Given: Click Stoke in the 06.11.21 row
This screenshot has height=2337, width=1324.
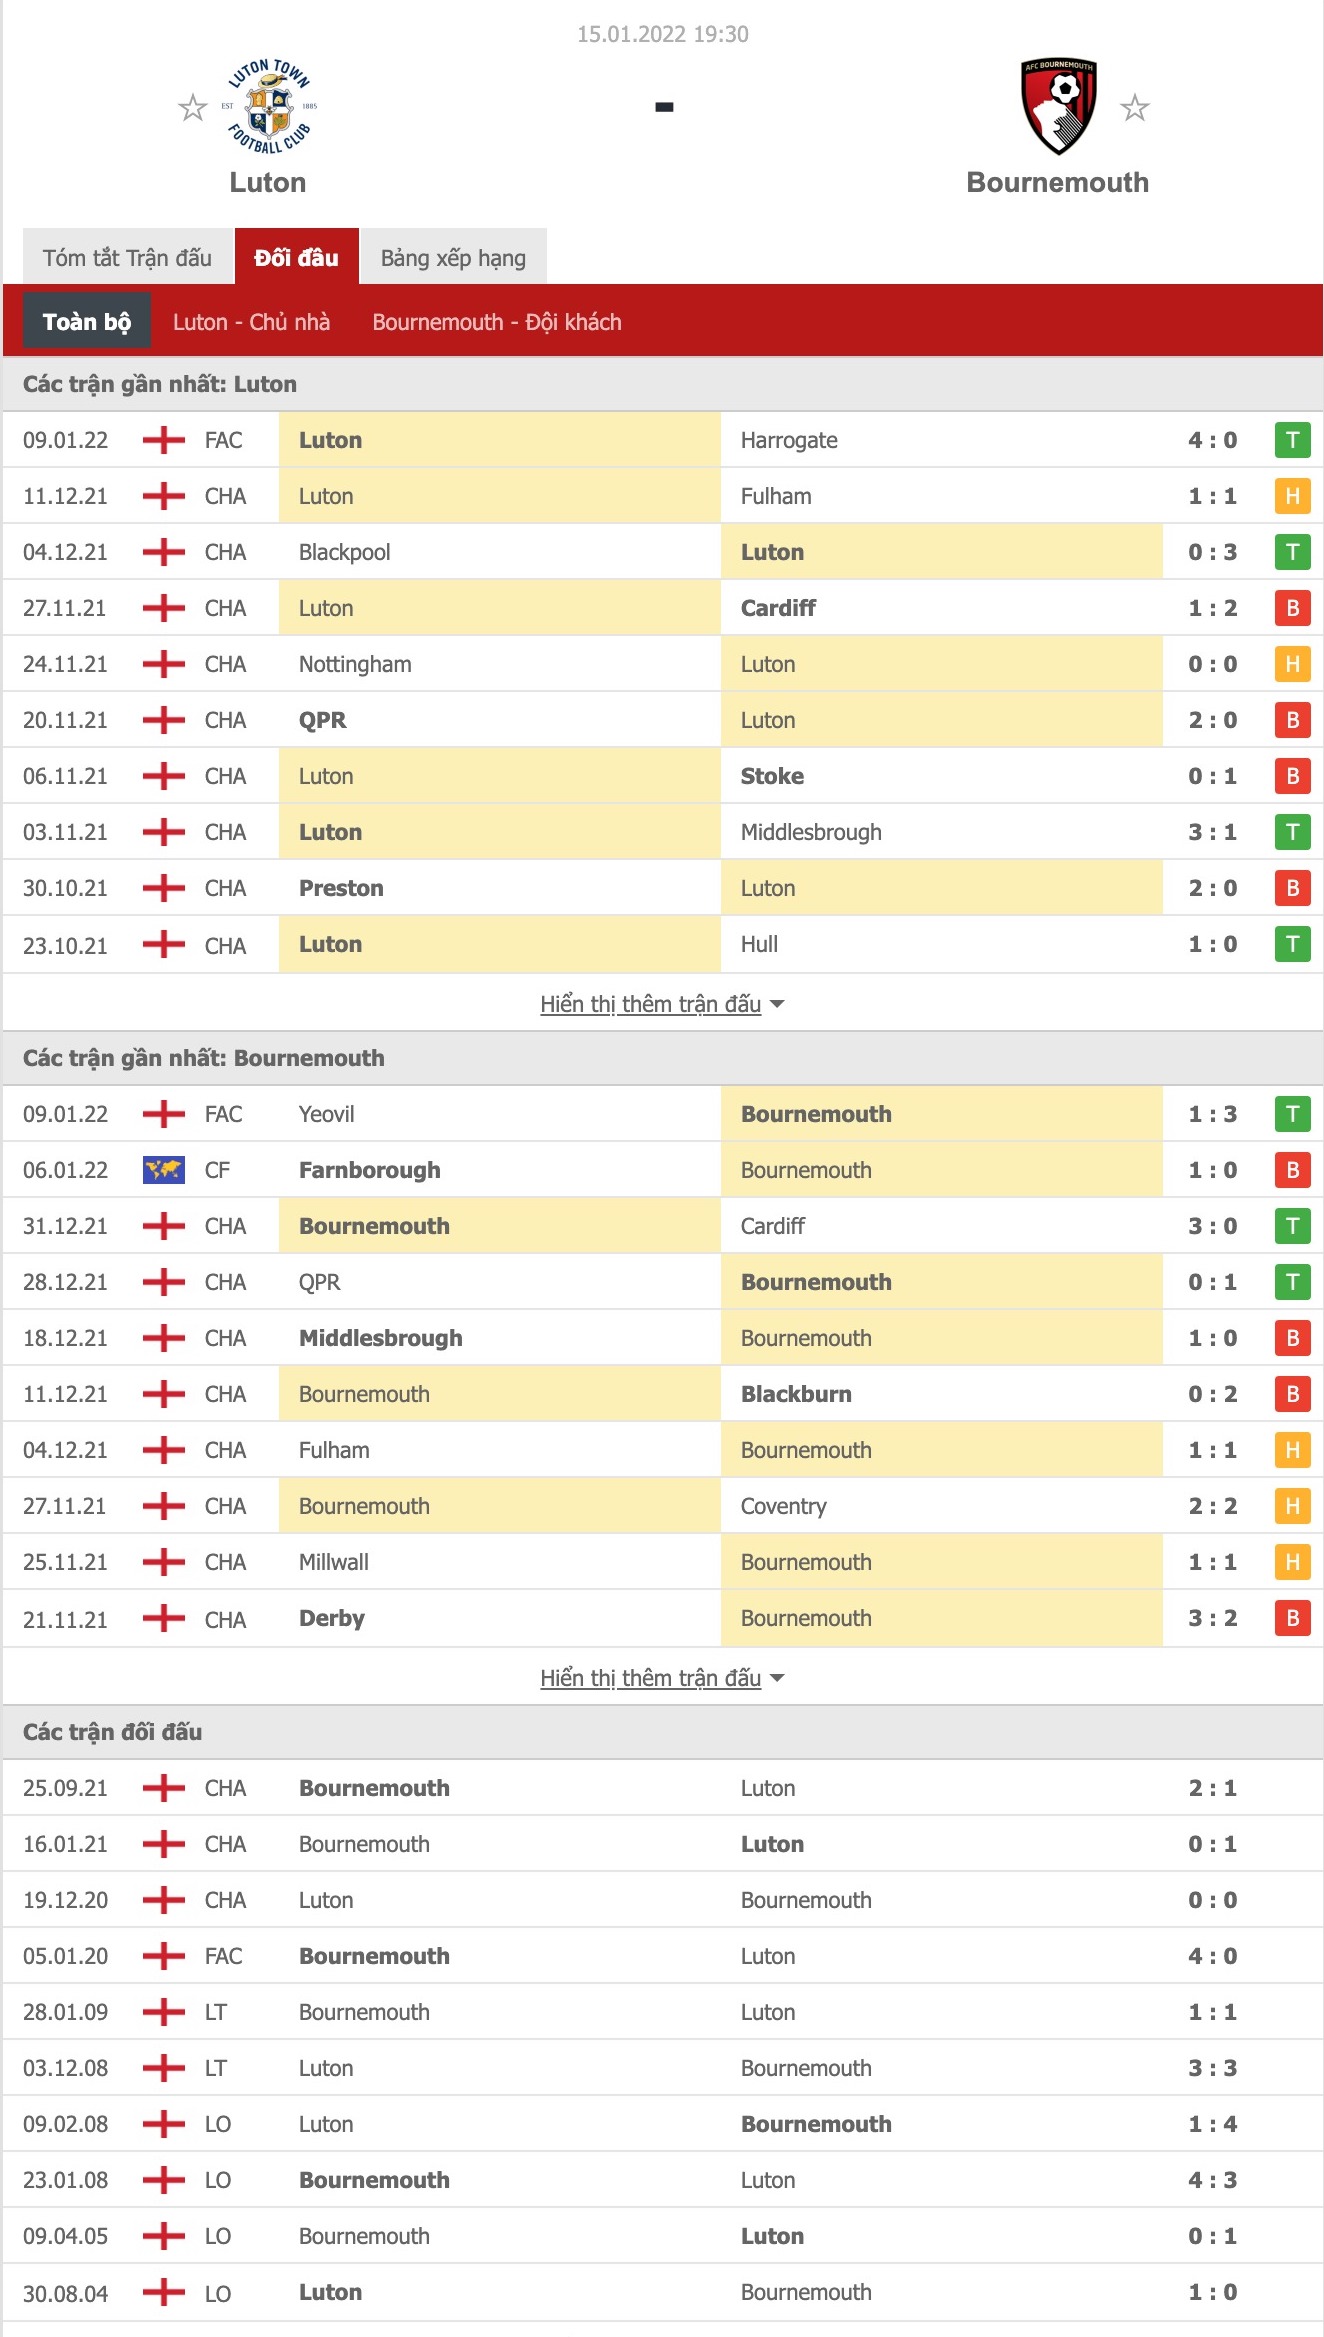Looking at the screenshot, I should 772,776.
